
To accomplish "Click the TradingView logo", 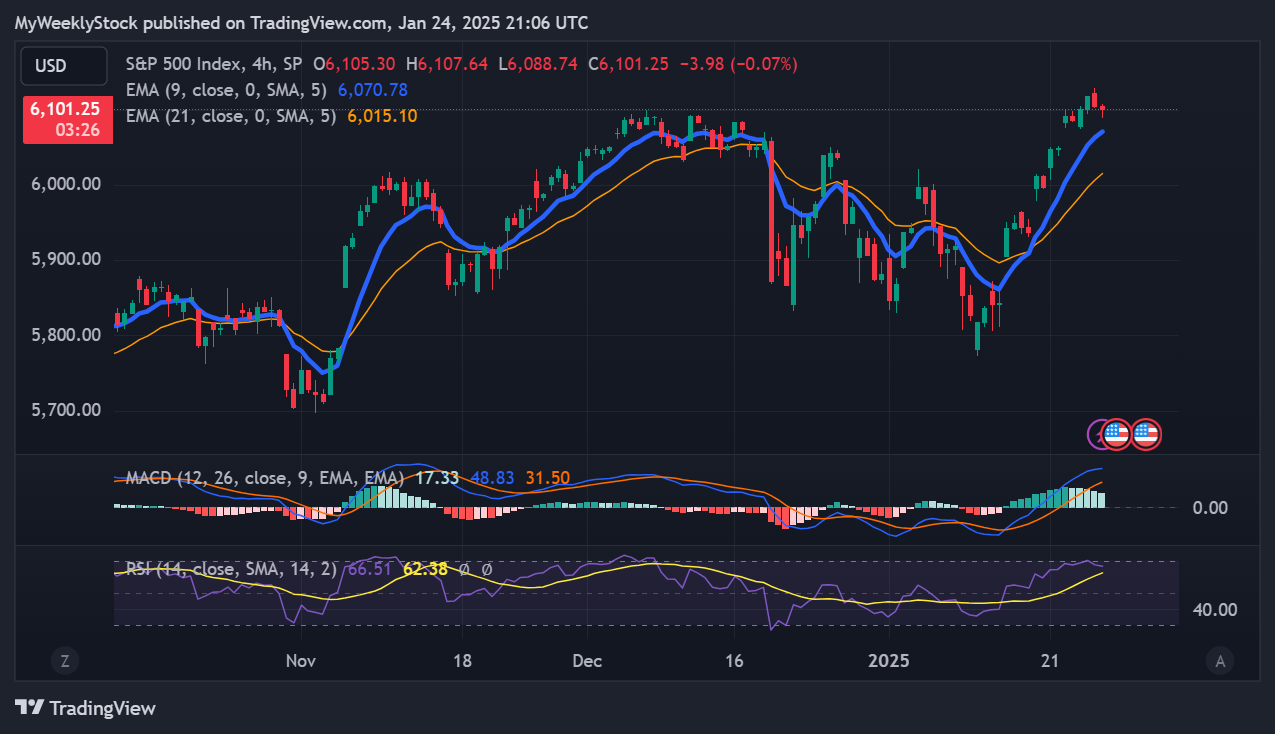I will (85, 708).
